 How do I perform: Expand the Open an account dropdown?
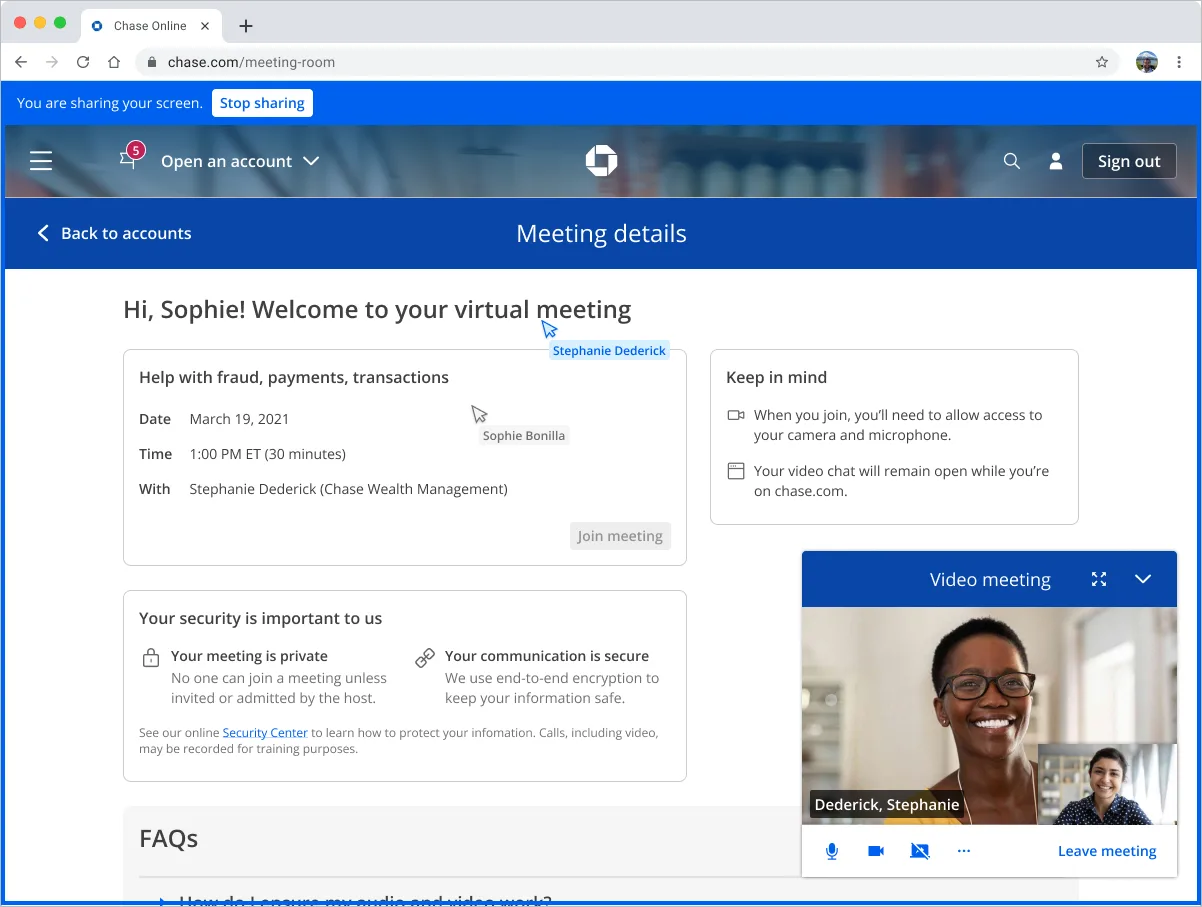(x=240, y=161)
